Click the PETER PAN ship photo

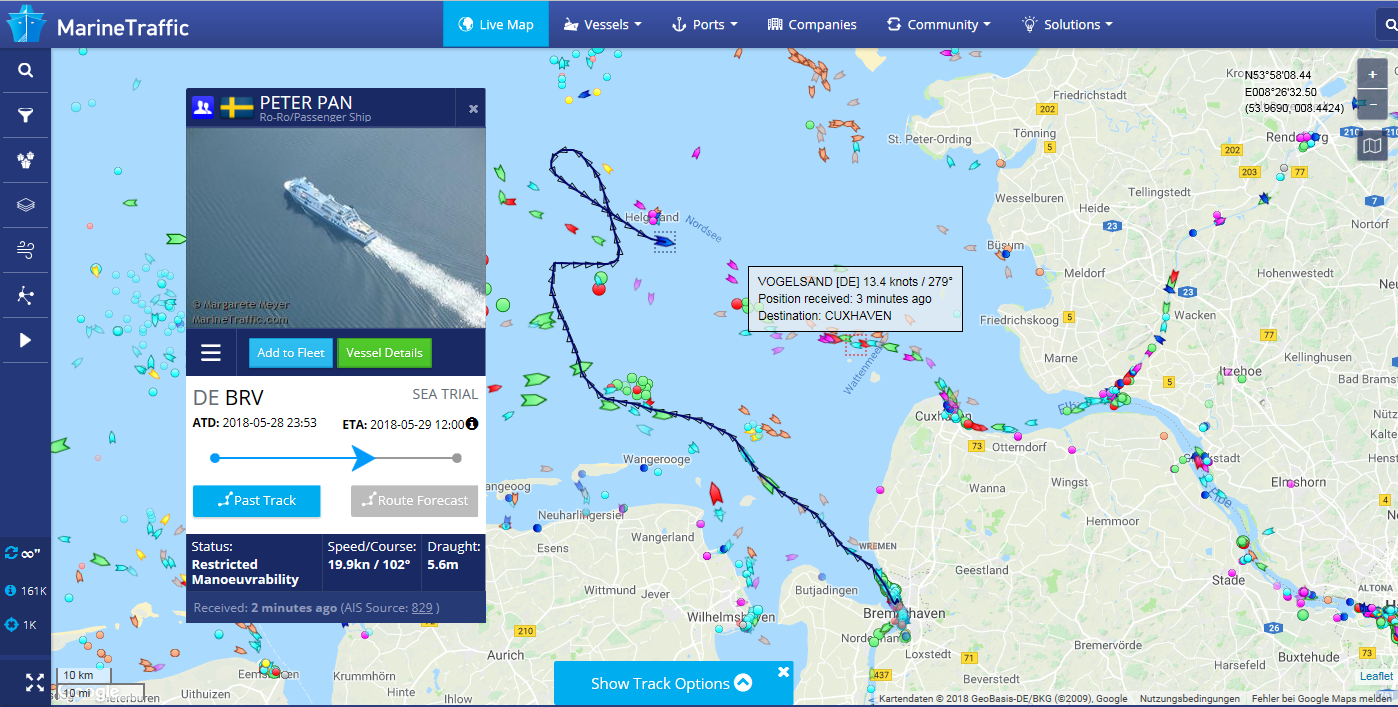click(336, 227)
